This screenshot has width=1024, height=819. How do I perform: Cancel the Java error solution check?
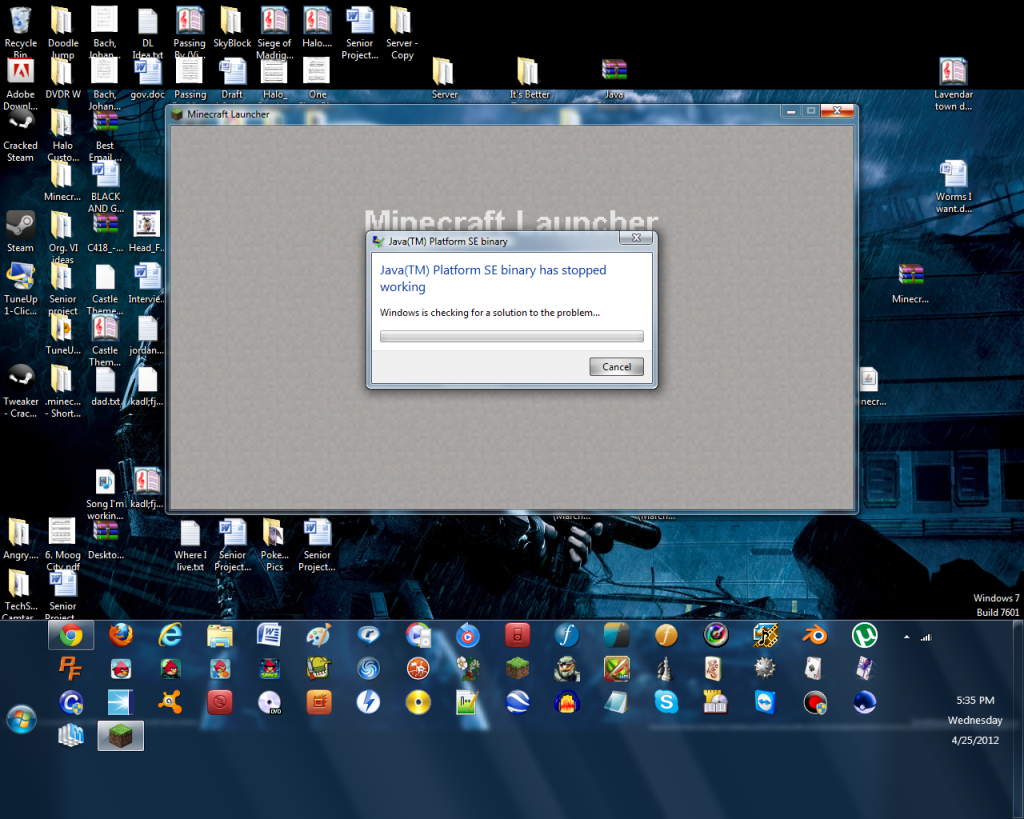point(616,366)
